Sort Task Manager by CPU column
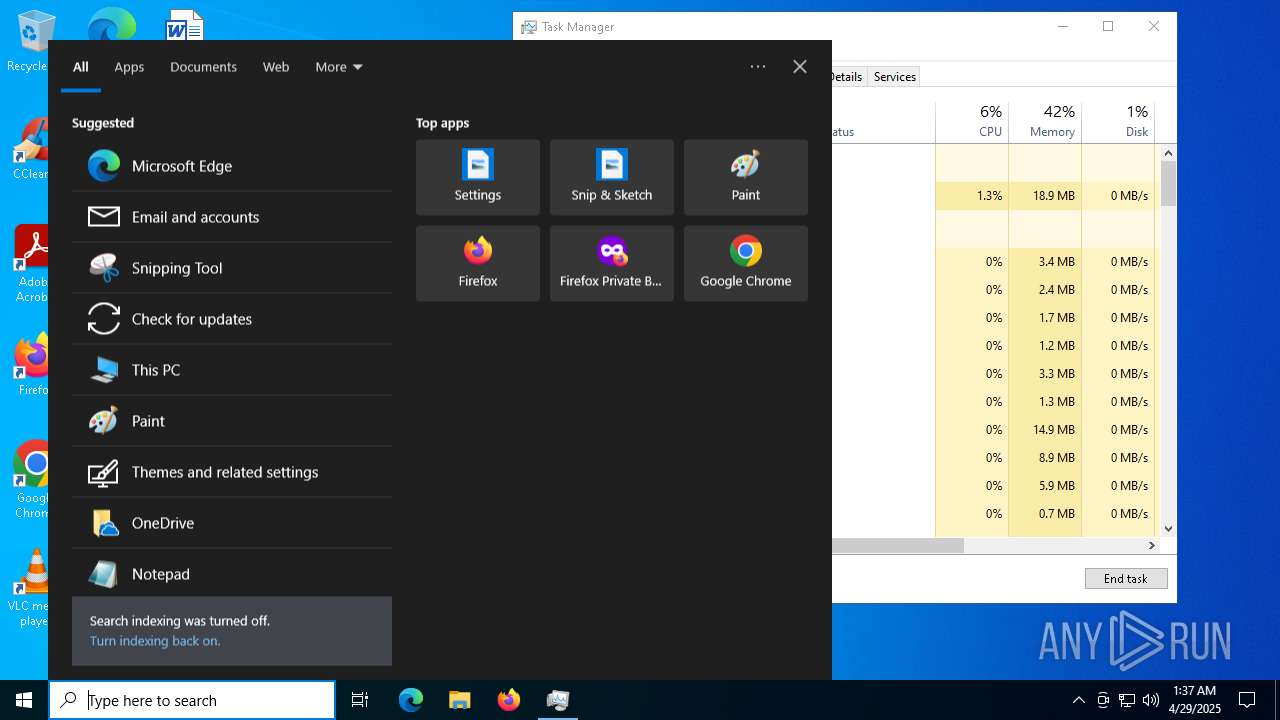1280x720 pixels. click(972, 120)
